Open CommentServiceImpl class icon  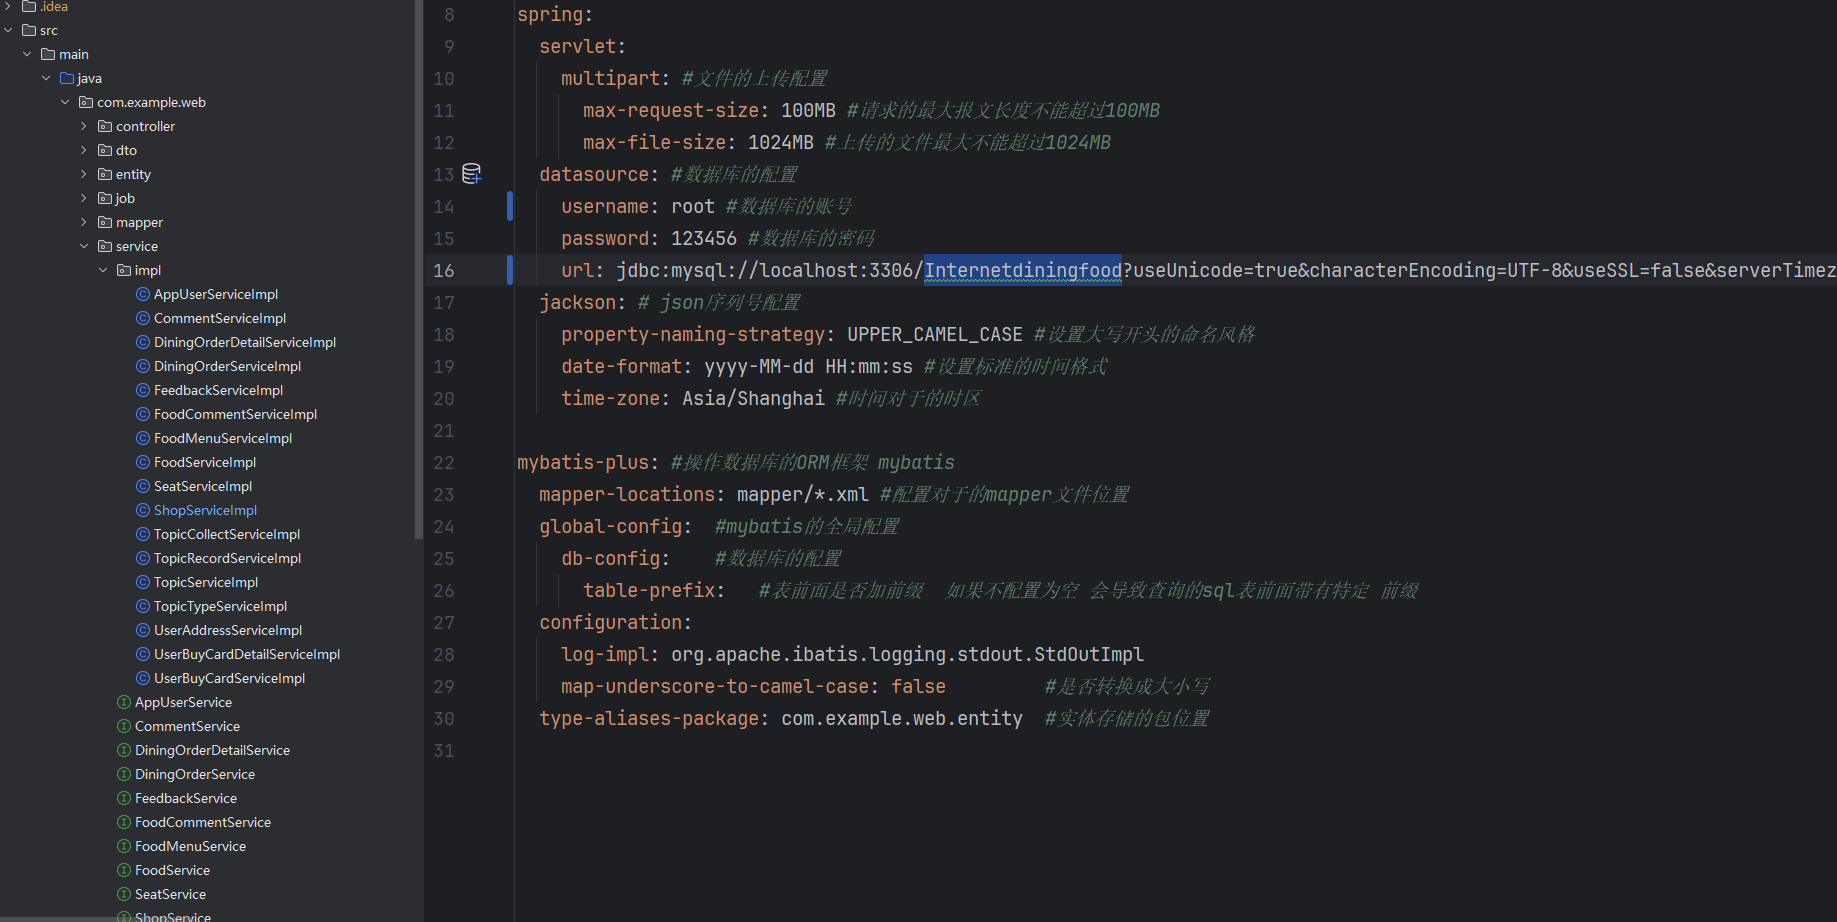click(143, 318)
